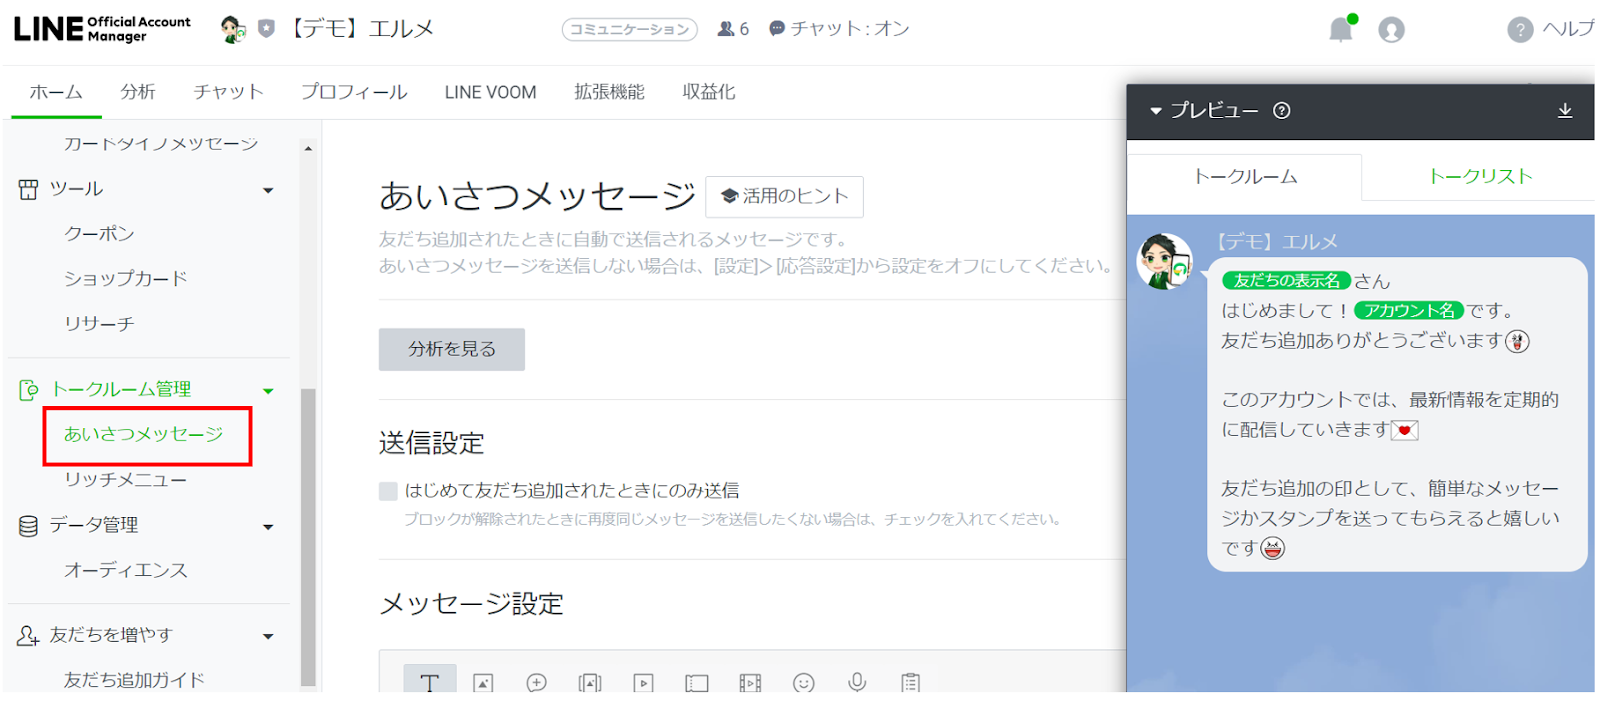Open リサーチ in the sidebar
The height and width of the screenshot is (701, 1600).
pos(99,324)
